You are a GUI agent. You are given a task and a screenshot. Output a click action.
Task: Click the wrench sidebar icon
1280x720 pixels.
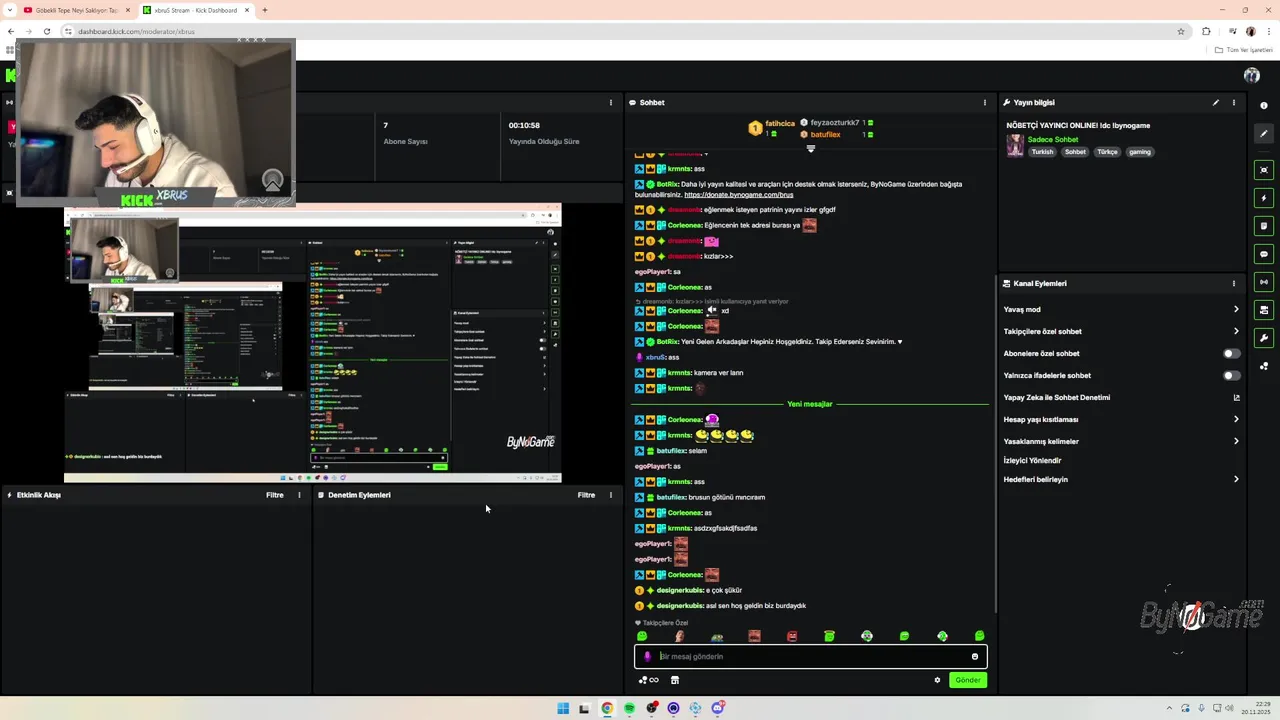[1264, 338]
